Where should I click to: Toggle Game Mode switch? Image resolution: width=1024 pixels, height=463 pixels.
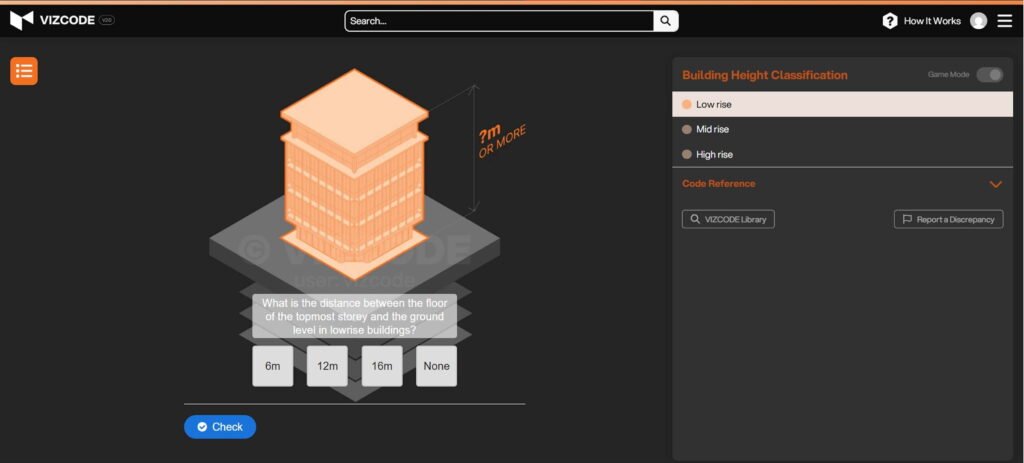pos(989,75)
